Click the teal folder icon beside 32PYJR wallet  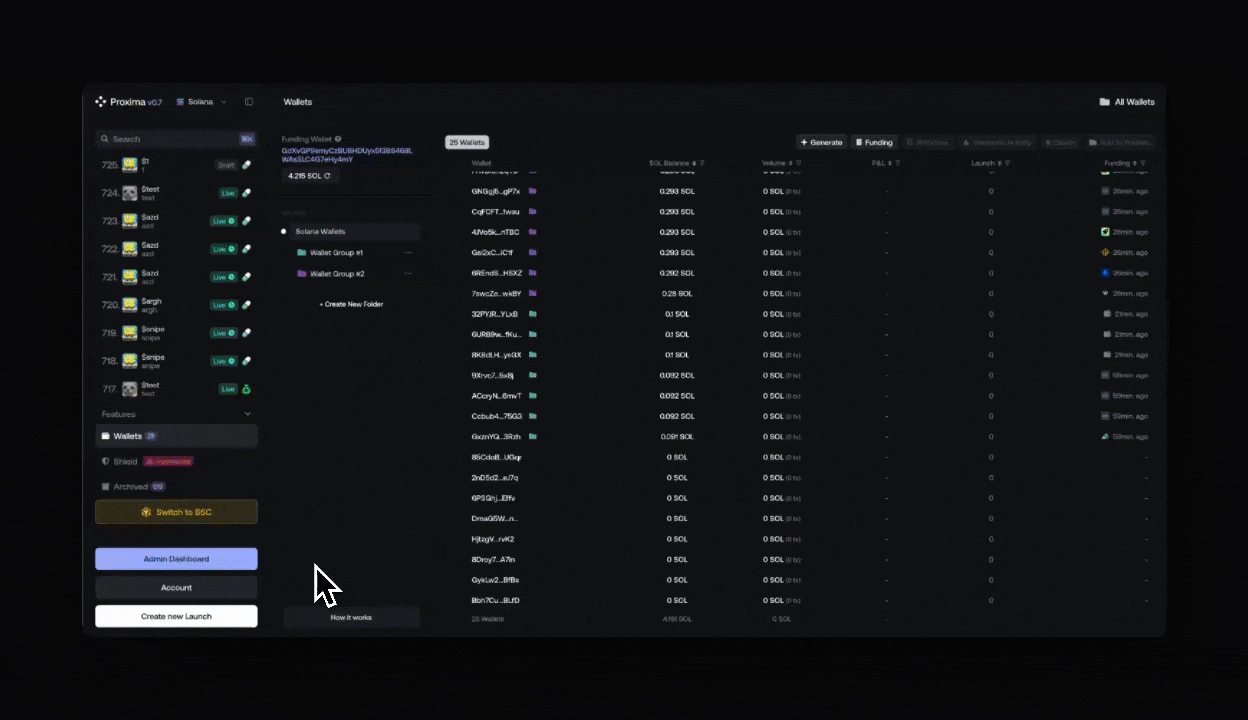[x=533, y=314]
